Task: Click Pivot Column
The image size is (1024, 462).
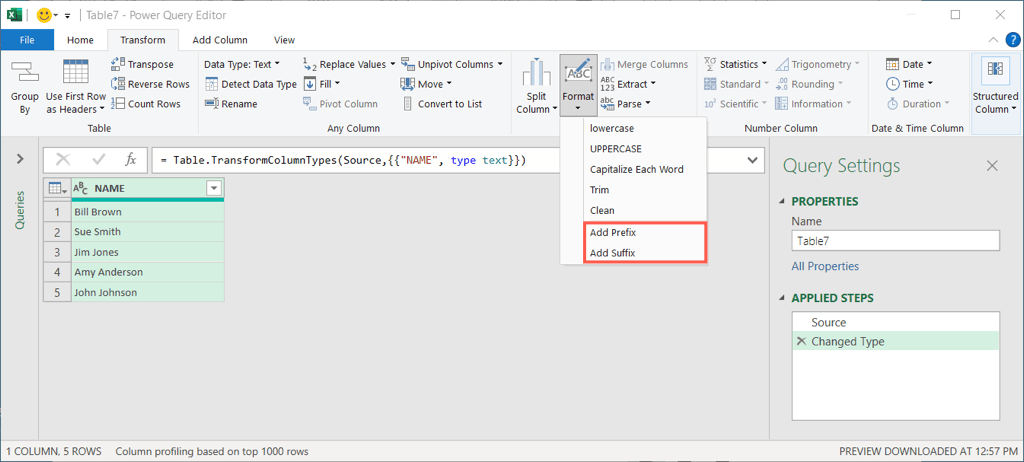Action: [340, 103]
